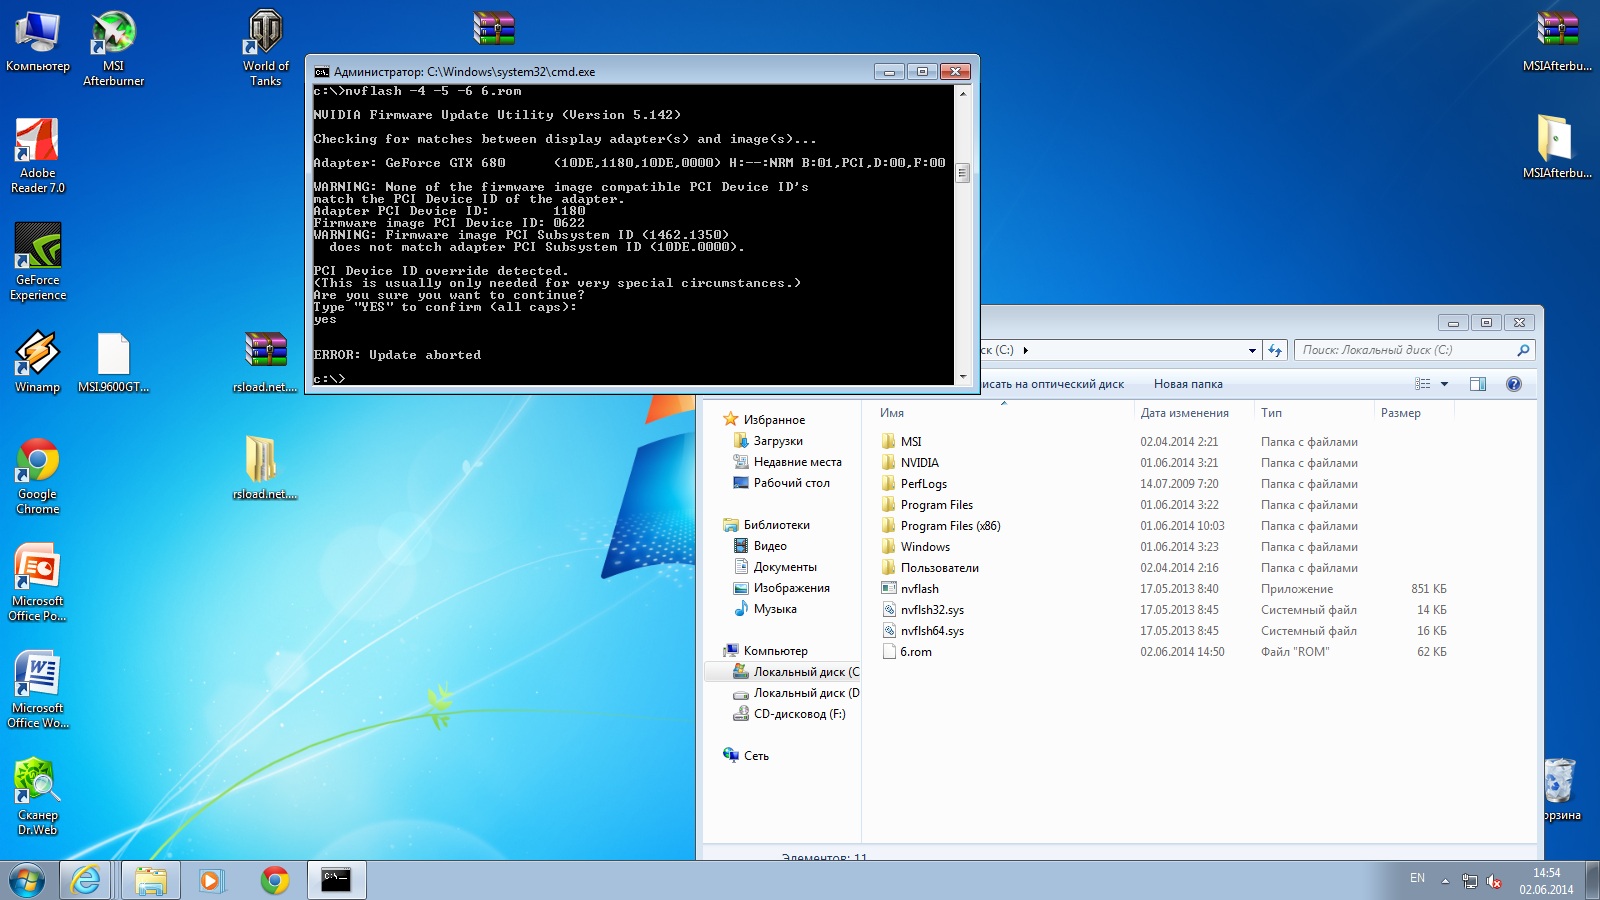Open the view options dropdown arrow
Screen dimensions: 1600x900
(1444, 384)
